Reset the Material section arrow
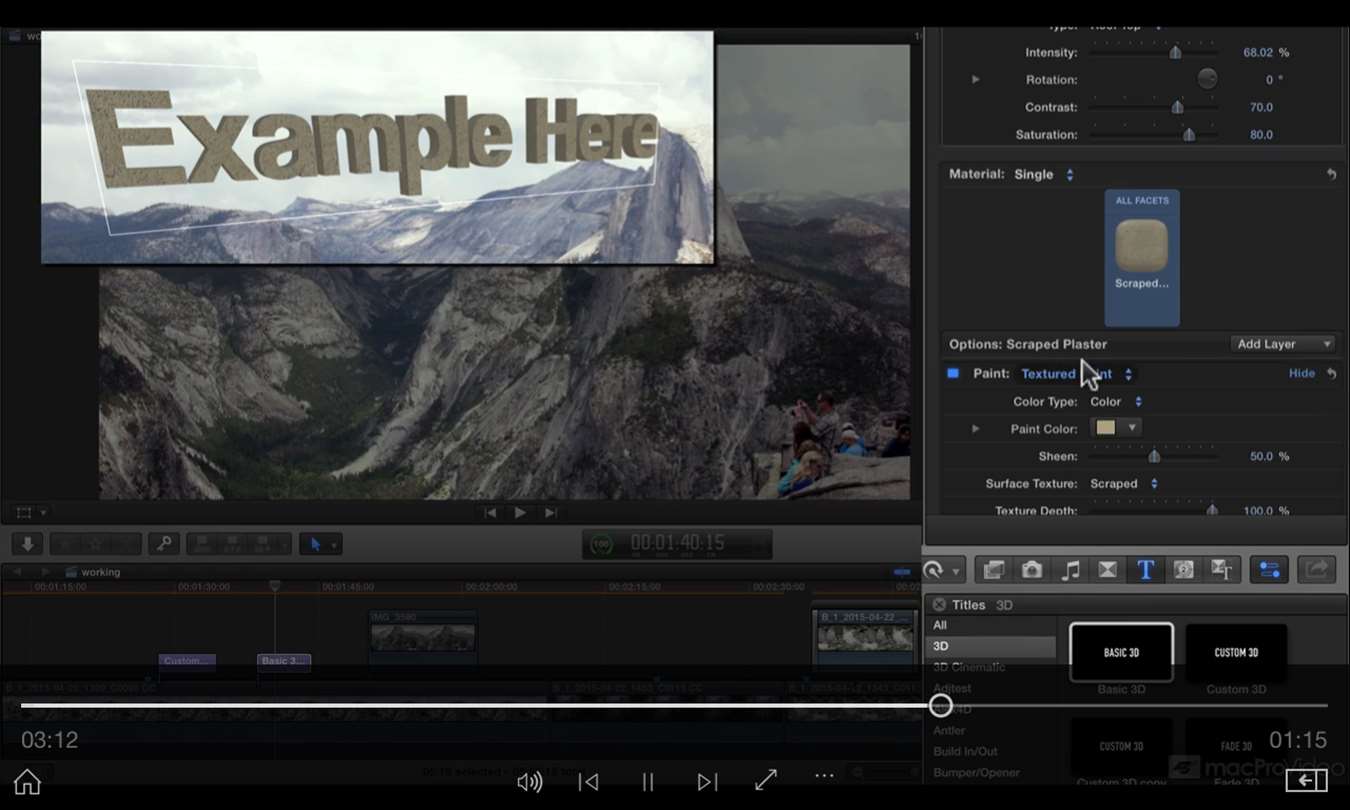Viewport: 1350px width, 810px height. pos(1331,174)
